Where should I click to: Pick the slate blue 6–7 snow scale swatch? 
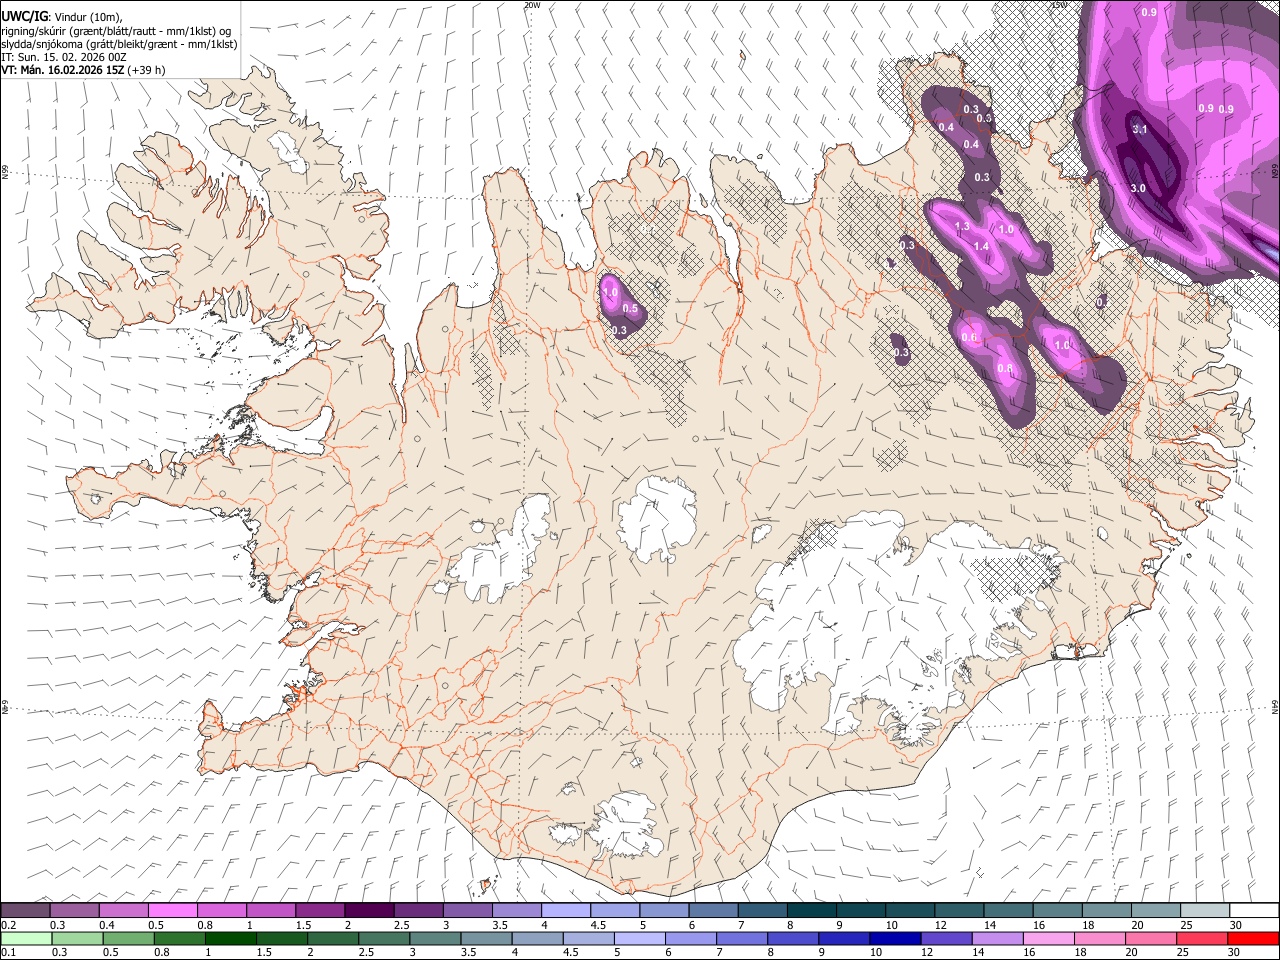pos(714,911)
